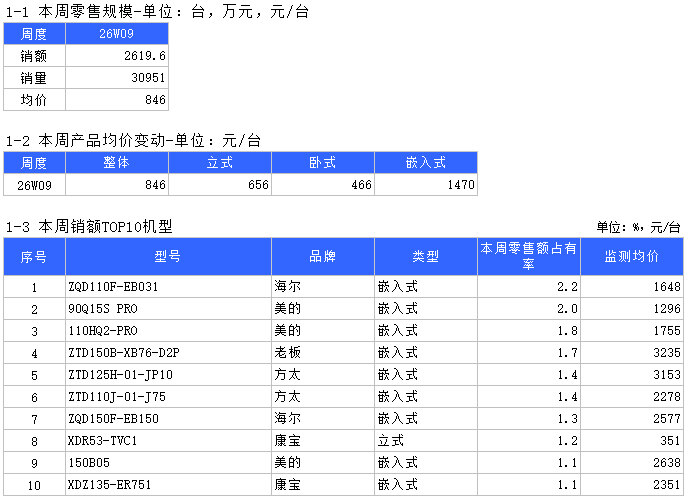Select the 立式 column header in table 1-2
The image size is (688, 503).
220,162
